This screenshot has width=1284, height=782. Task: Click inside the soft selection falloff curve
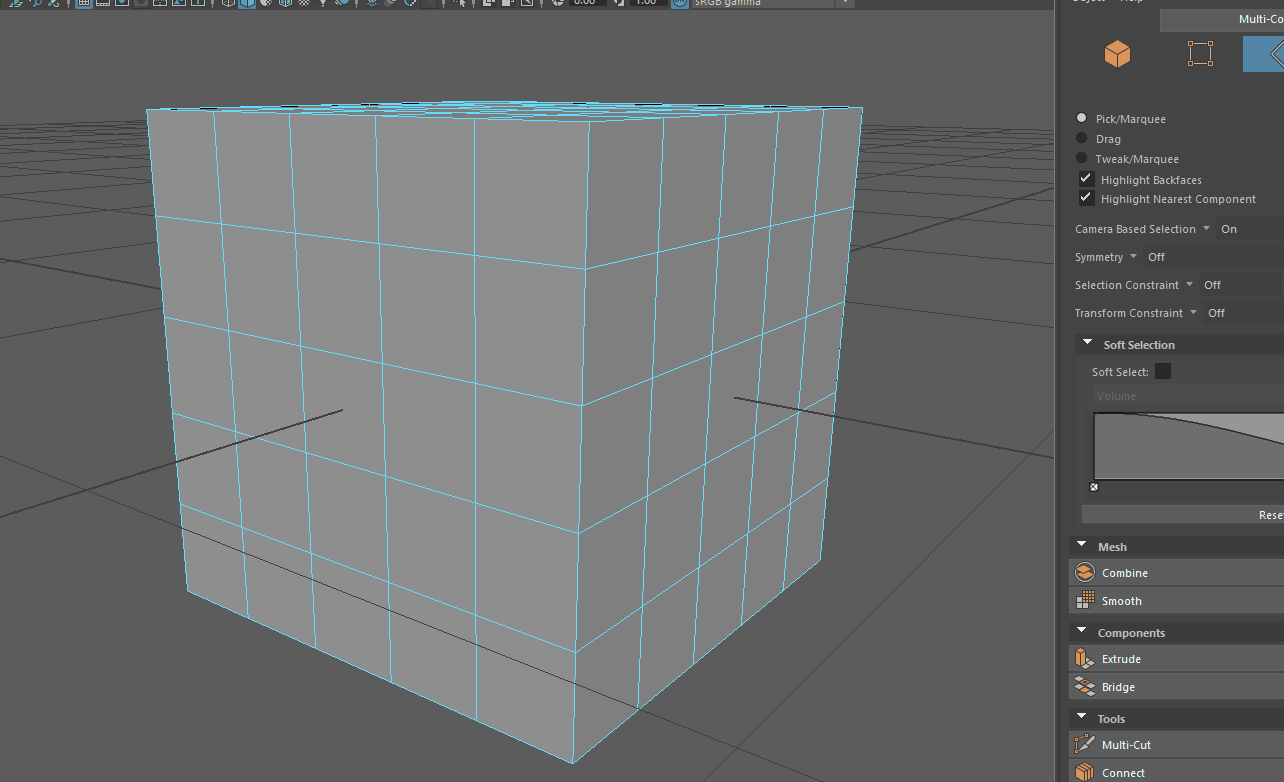(1189, 446)
